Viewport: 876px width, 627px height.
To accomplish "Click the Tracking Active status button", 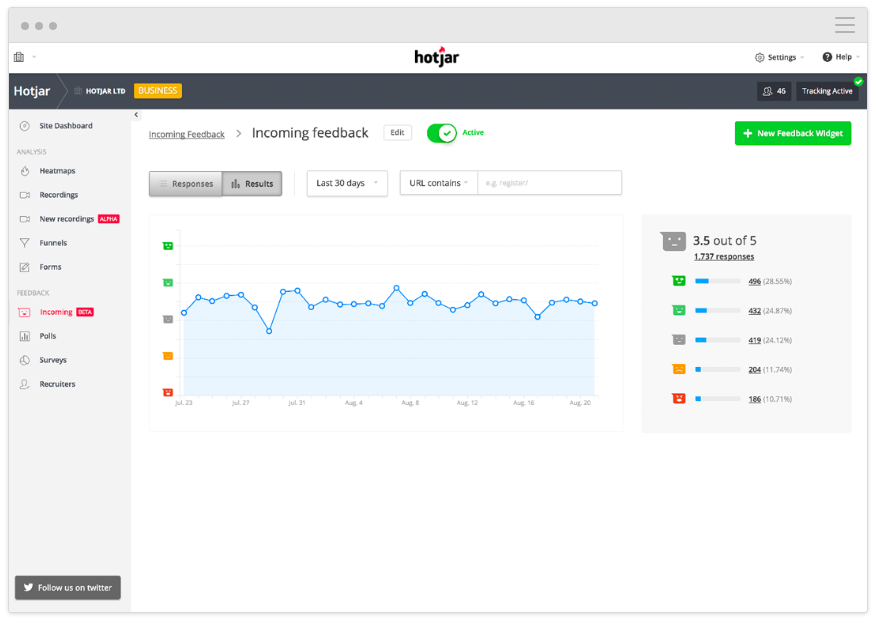I will (x=827, y=91).
